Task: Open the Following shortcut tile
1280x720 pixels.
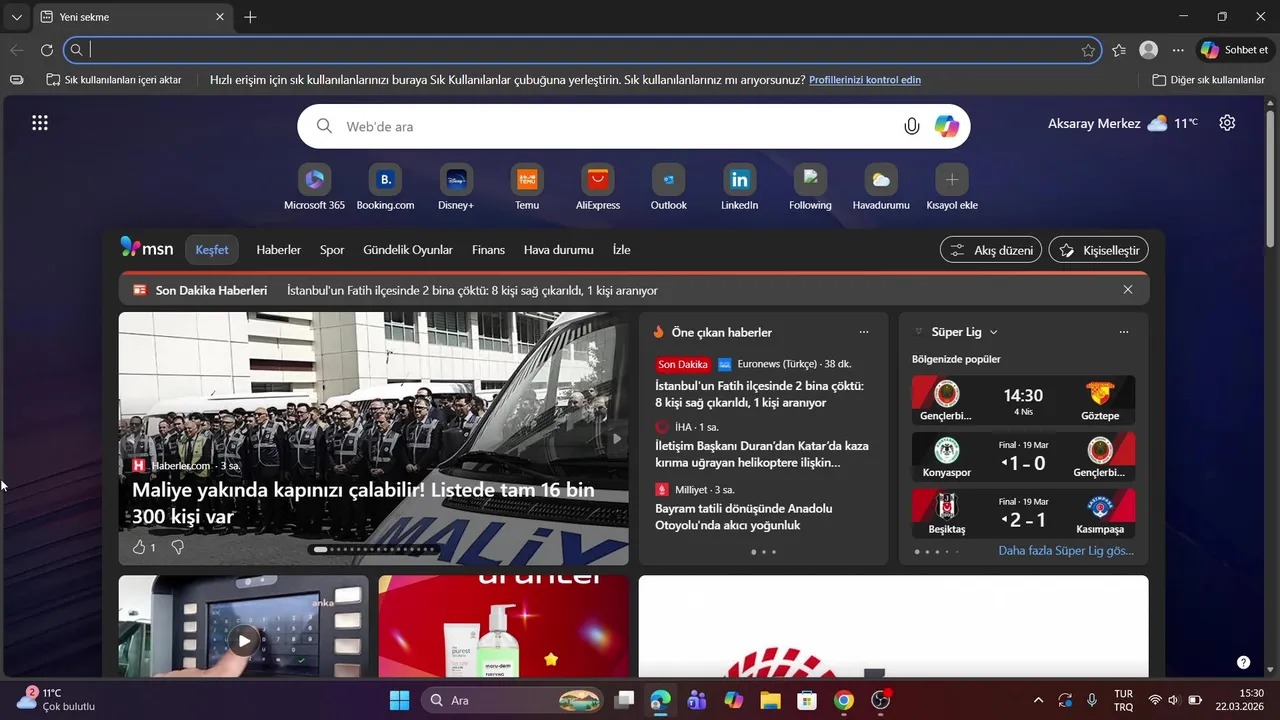Action: pos(810,187)
